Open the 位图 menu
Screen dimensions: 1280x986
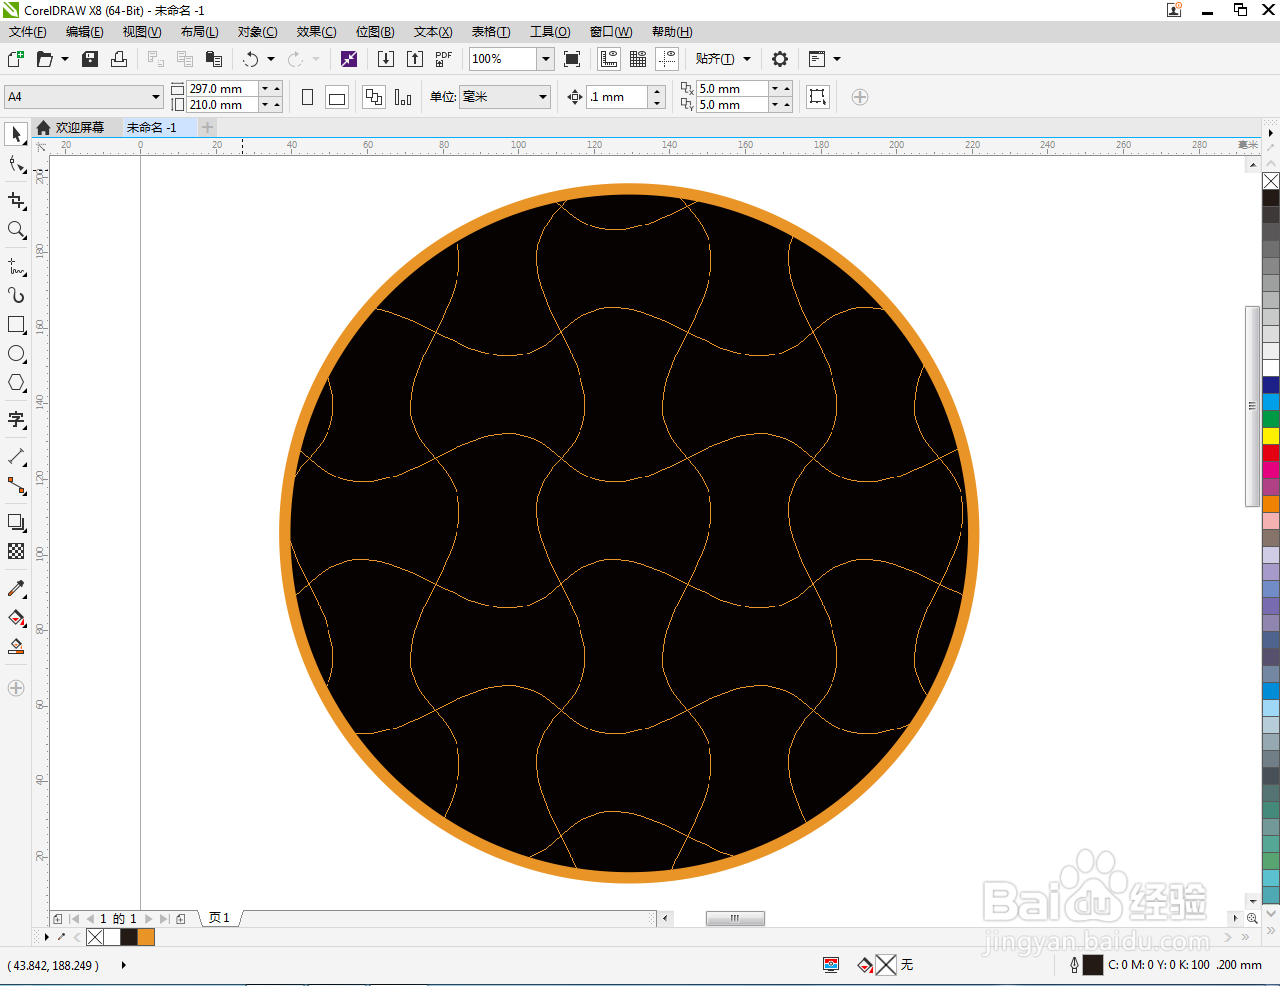point(375,32)
